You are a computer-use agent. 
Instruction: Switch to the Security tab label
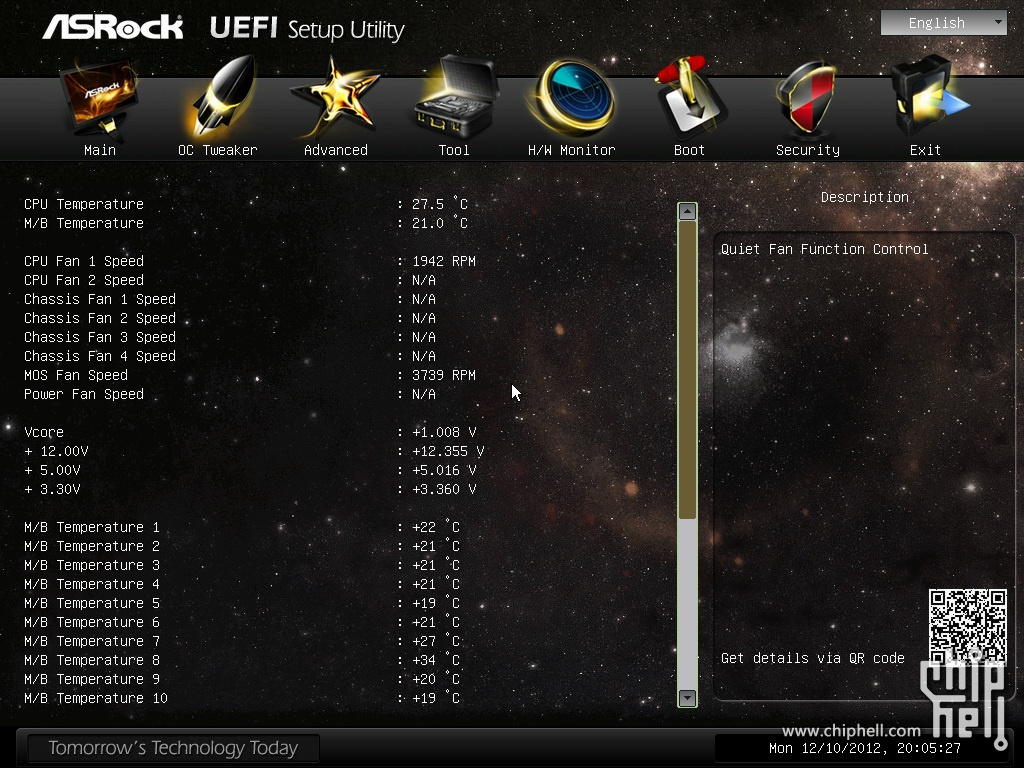808,150
